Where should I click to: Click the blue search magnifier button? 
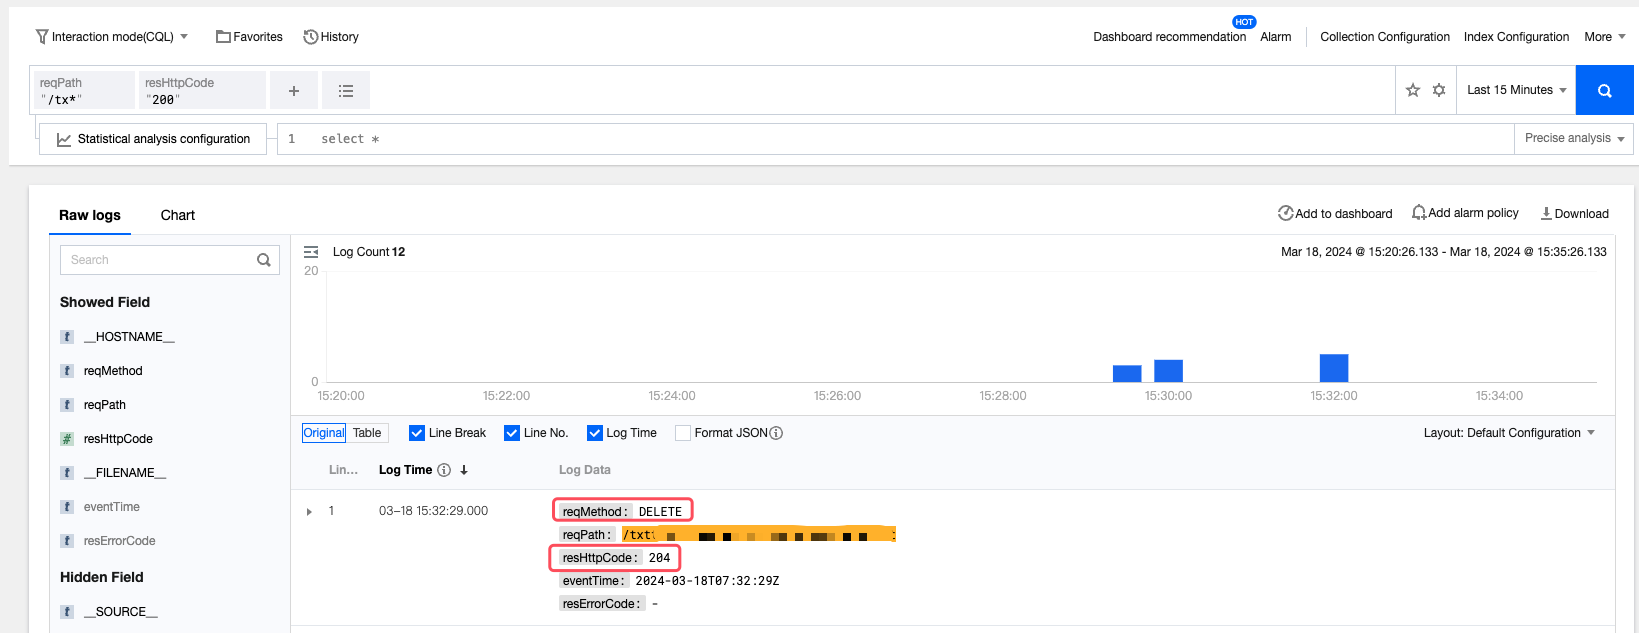coord(1604,90)
